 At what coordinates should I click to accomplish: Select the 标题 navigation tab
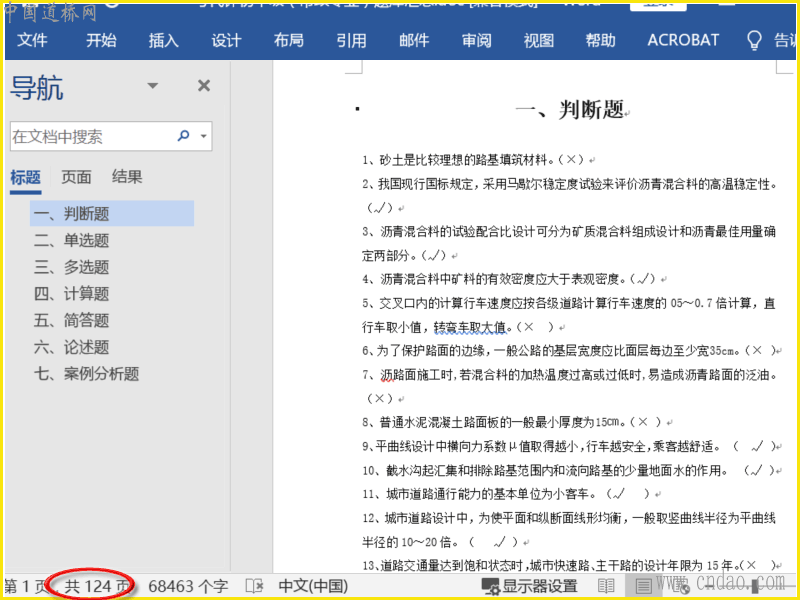point(26,178)
